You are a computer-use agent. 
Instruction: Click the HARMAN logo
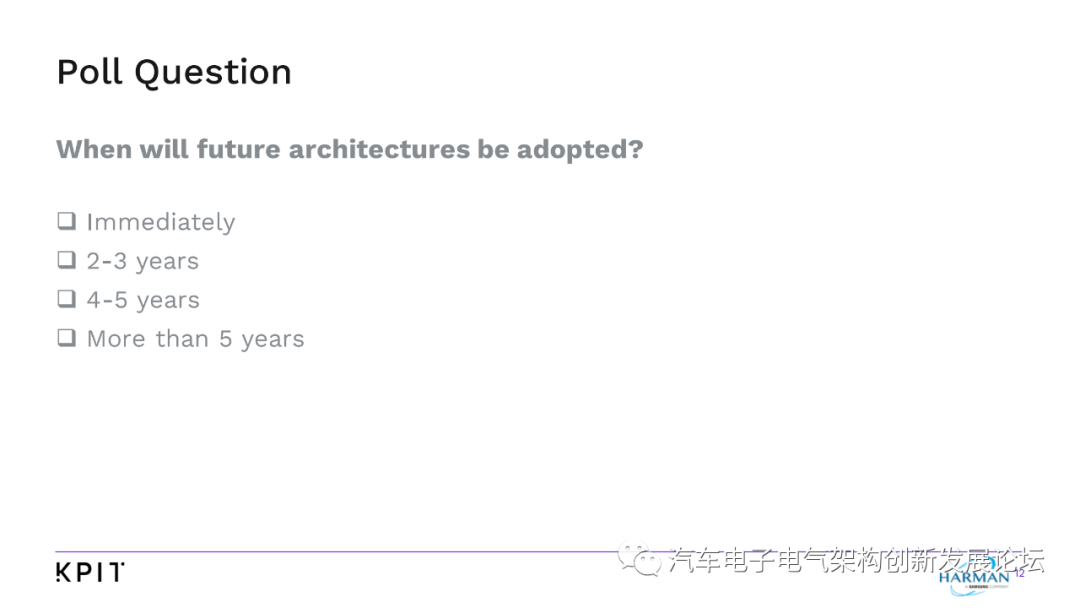point(974,577)
